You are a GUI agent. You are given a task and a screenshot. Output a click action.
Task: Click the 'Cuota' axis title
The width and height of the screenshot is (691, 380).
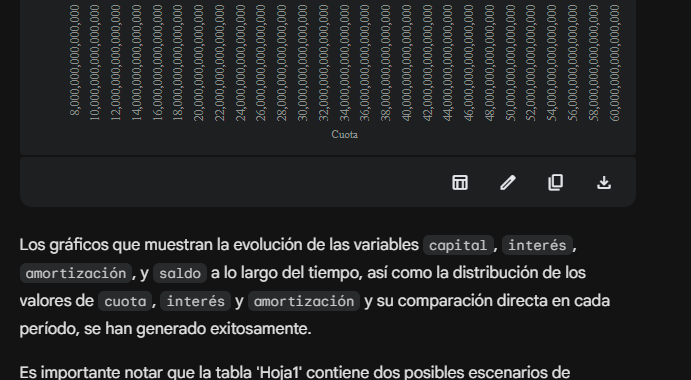[x=345, y=134]
